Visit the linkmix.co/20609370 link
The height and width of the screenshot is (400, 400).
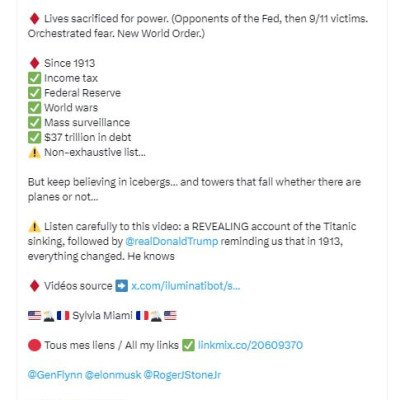tap(250, 345)
